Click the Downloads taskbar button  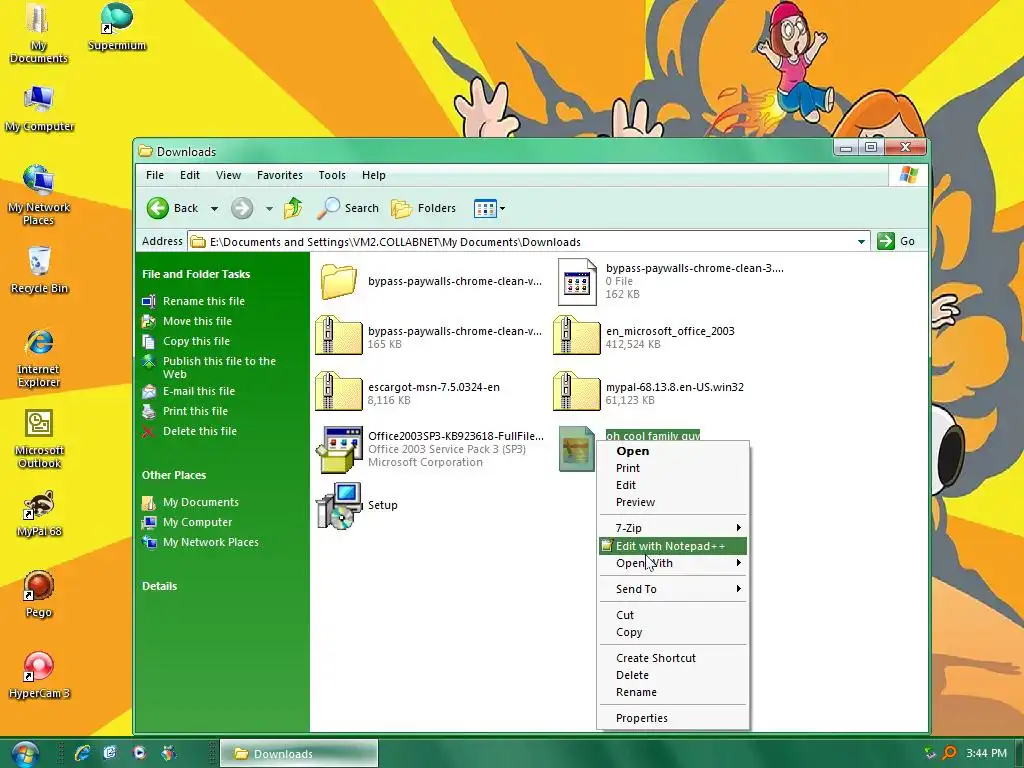pos(299,754)
